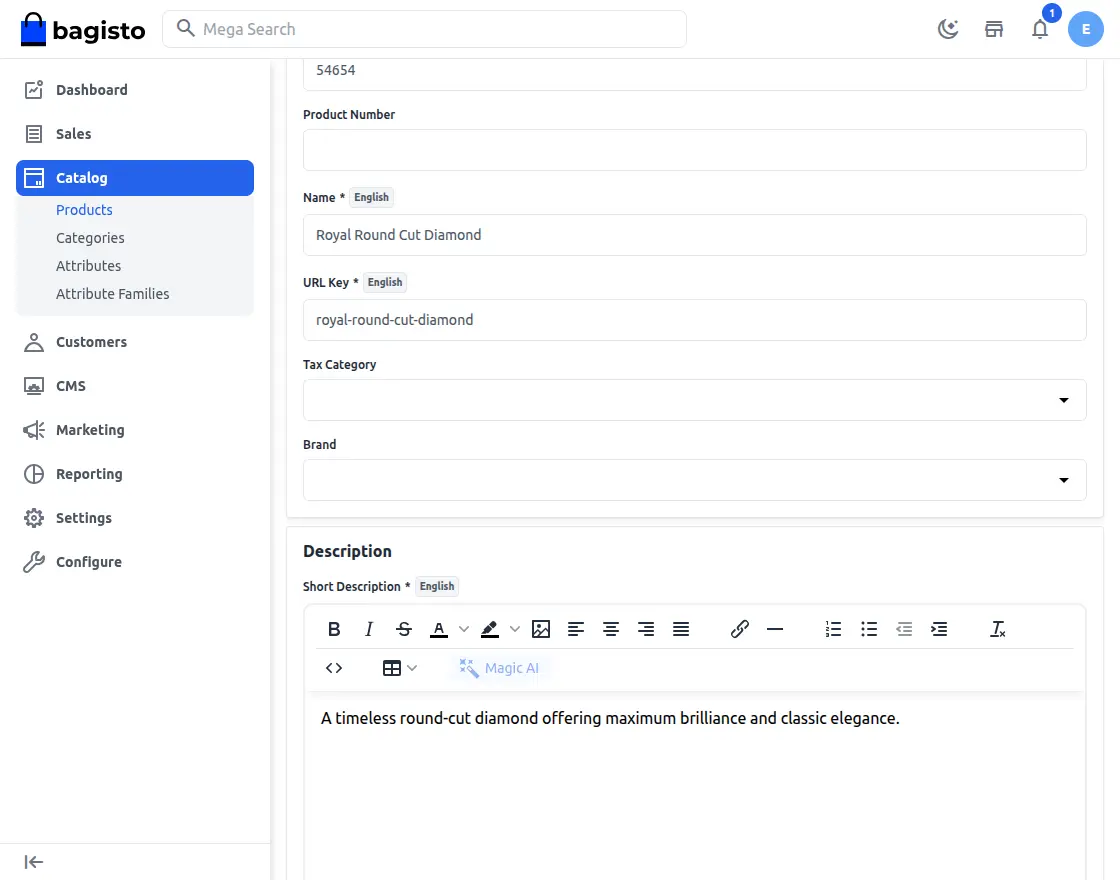
Task: Apply italic formatting in the description editor
Action: tap(369, 629)
